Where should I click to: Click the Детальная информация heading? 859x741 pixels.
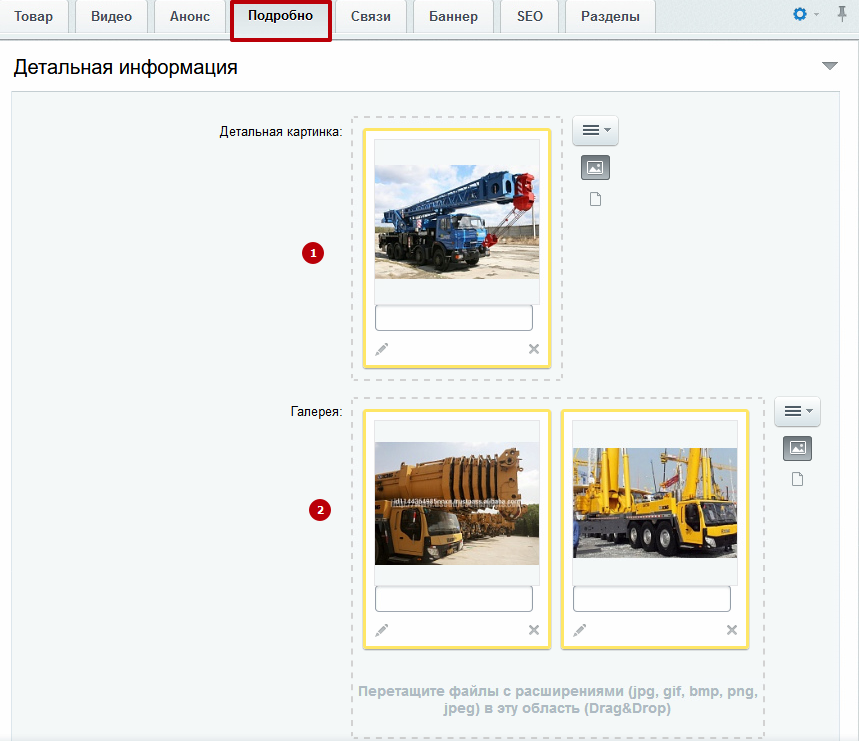[125, 67]
